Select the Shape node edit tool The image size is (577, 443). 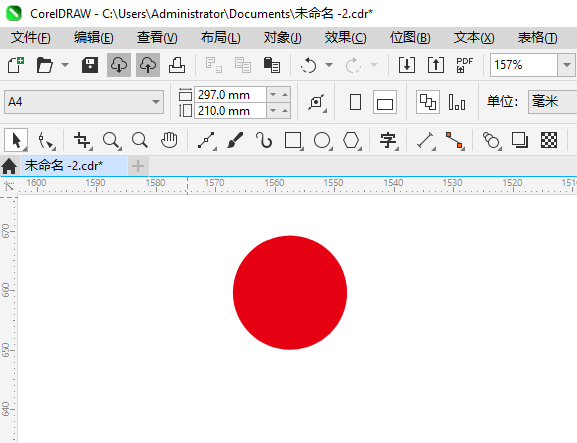pyautogui.click(x=46, y=141)
